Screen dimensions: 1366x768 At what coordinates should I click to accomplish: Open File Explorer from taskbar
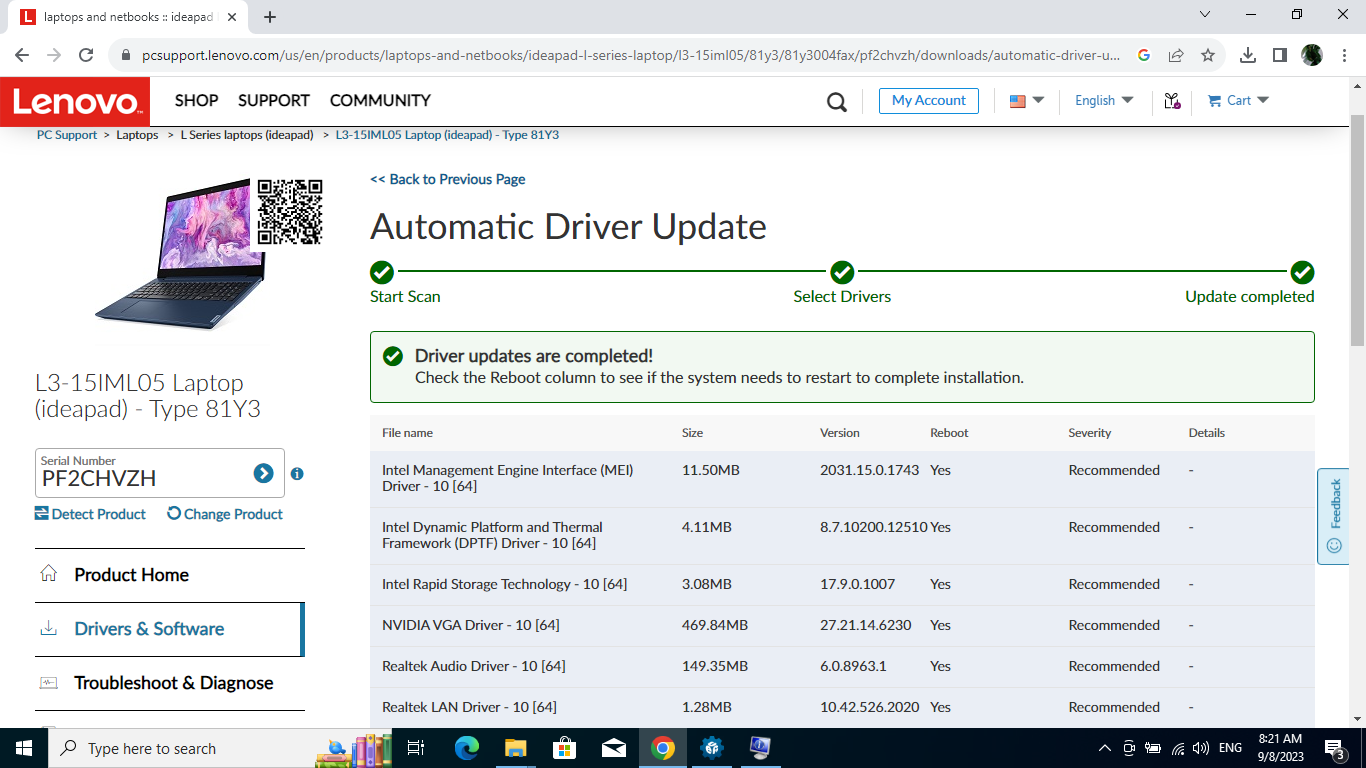tap(515, 748)
